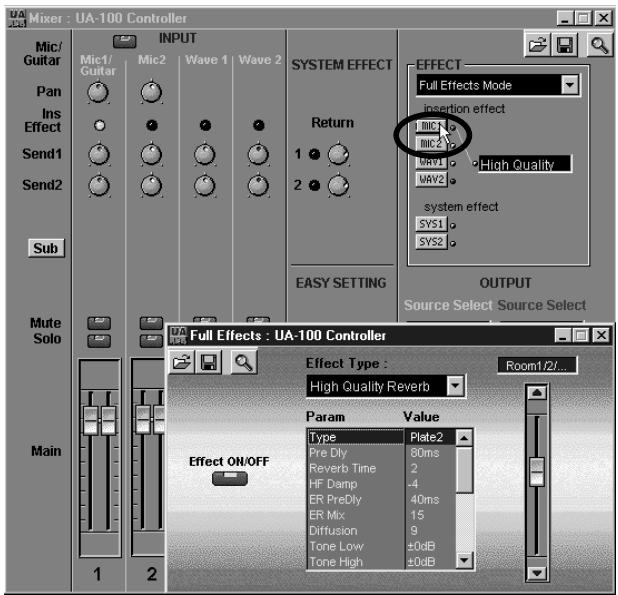Click Return 2 level knob
The width and height of the screenshot is (618, 595).
[339, 186]
